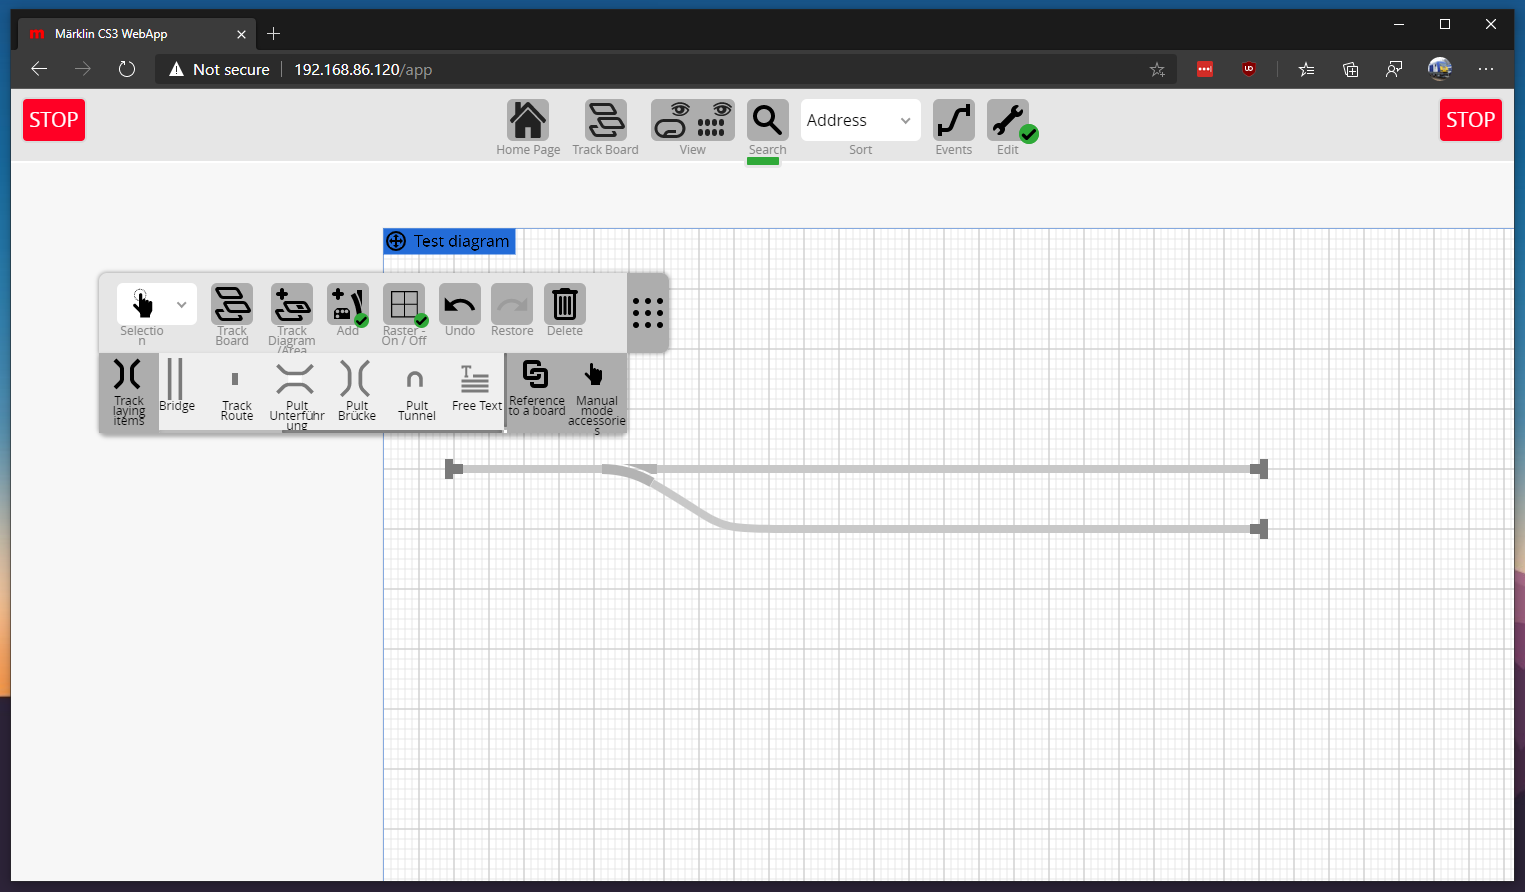Delete the selected item
Image resolution: width=1525 pixels, height=892 pixels.
click(x=565, y=304)
